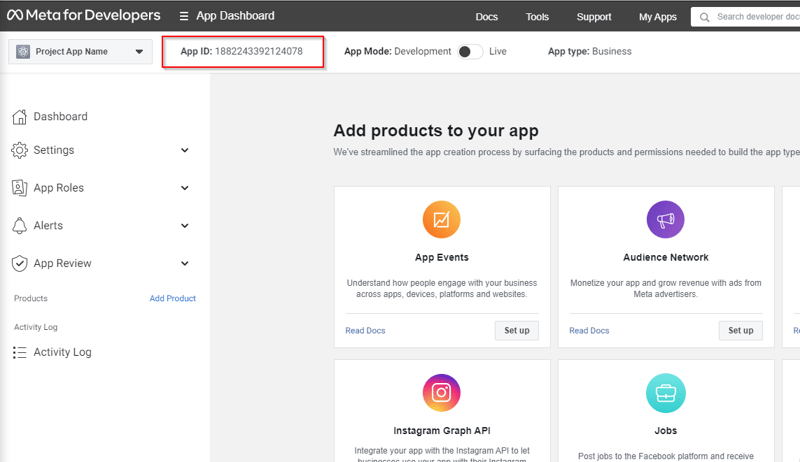Open Read Docs for Audience Network
Viewport: 800px width, 462px height.
click(x=589, y=330)
